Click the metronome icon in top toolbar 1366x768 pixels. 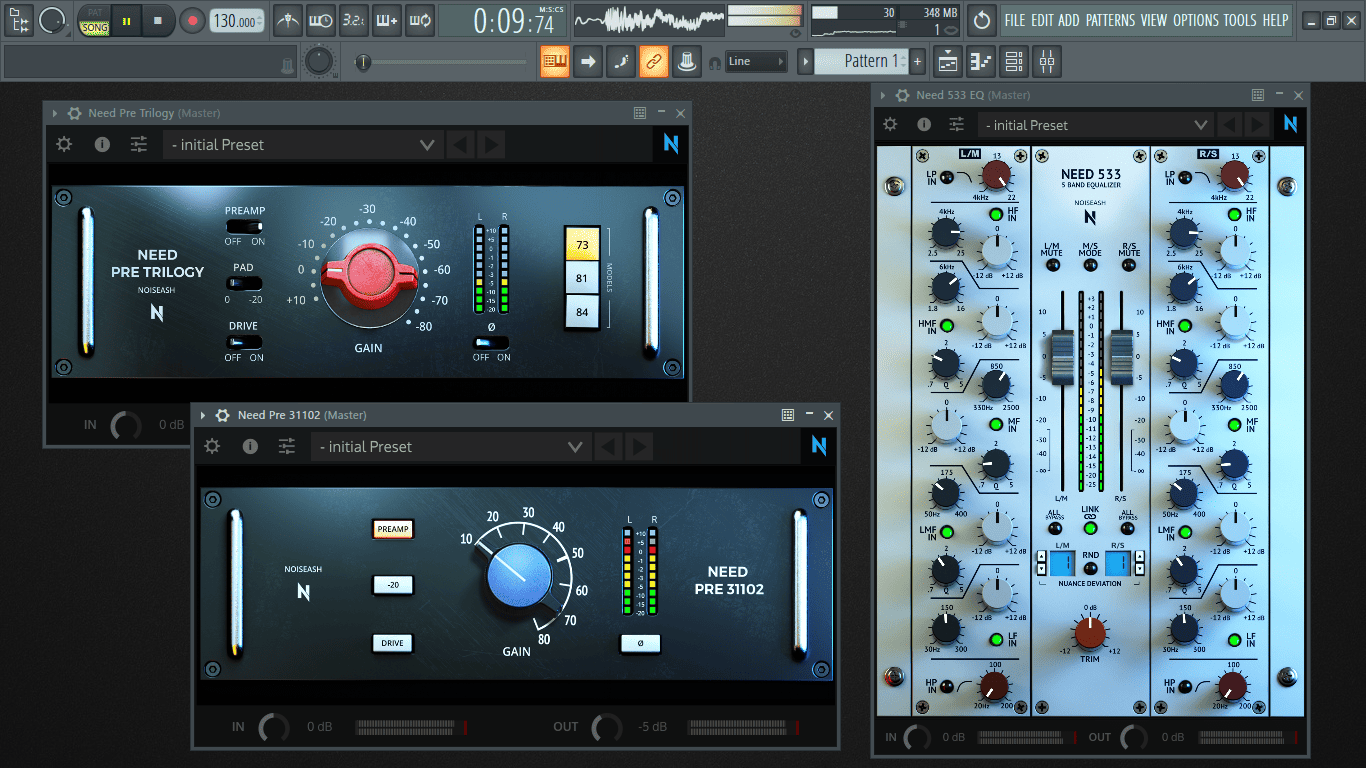288,20
